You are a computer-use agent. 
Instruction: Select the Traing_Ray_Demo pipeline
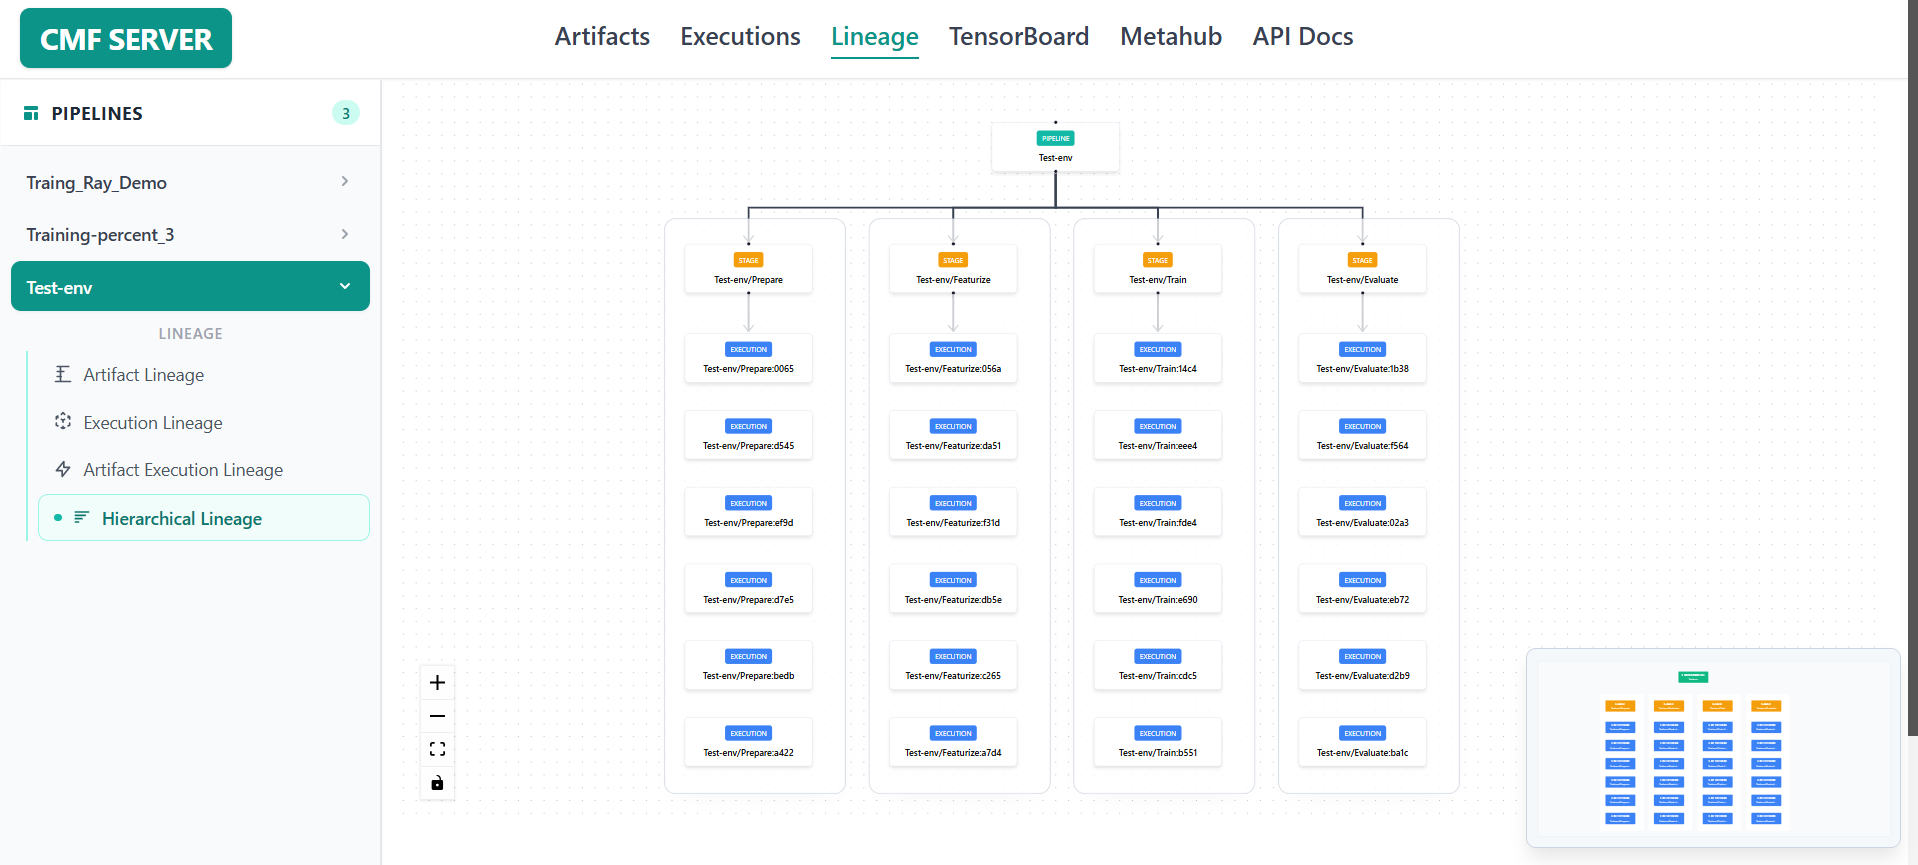(190, 183)
